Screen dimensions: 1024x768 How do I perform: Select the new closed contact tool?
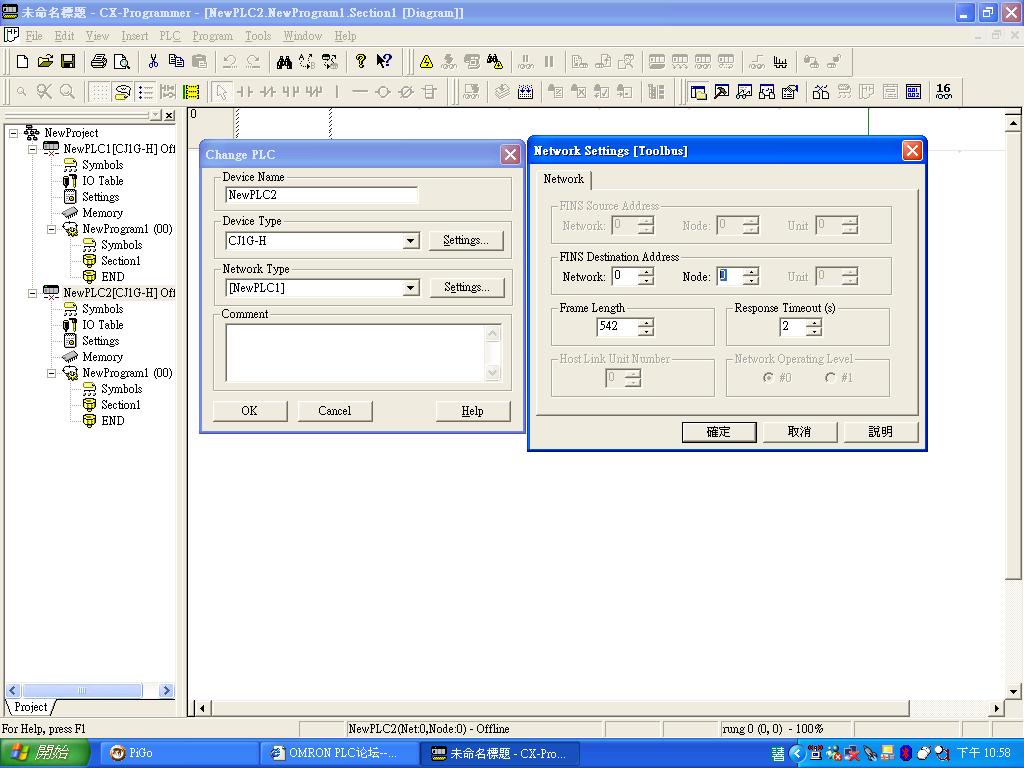coord(268,91)
